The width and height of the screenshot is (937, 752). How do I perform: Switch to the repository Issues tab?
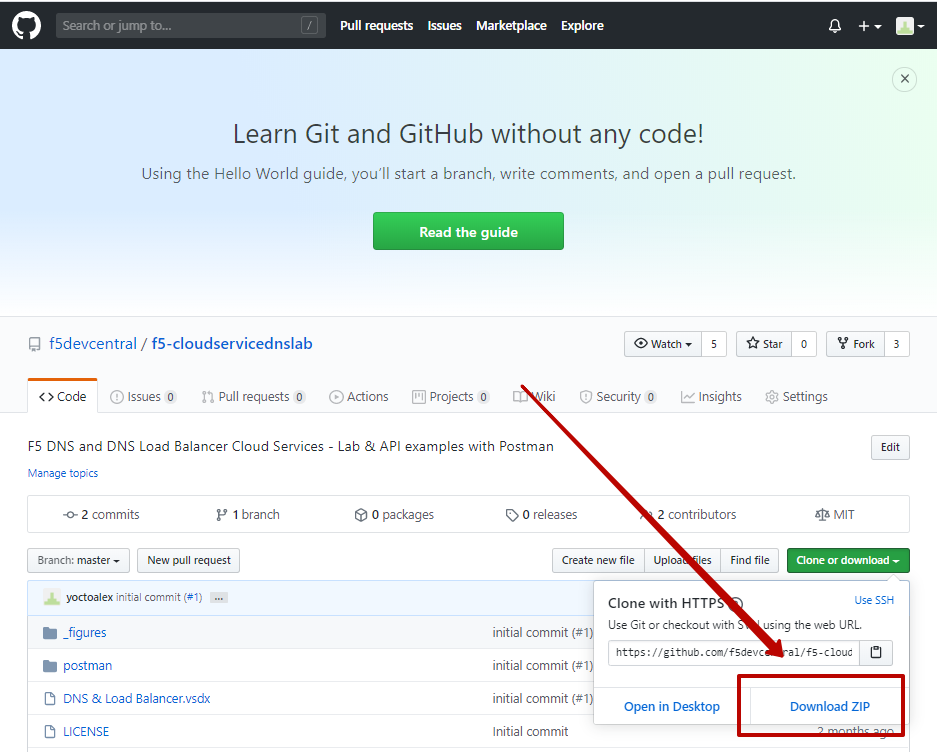(x=143, y=396)
